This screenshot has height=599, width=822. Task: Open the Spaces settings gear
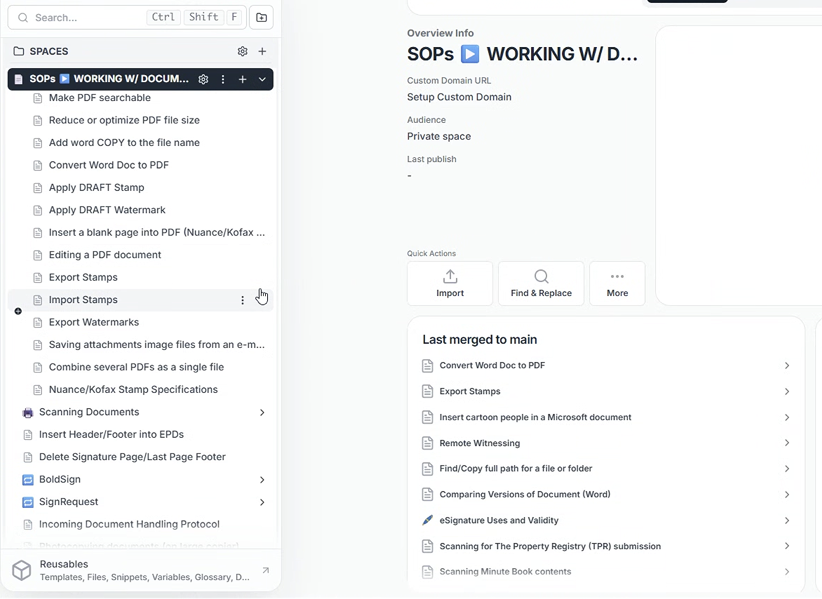(242, 51)
